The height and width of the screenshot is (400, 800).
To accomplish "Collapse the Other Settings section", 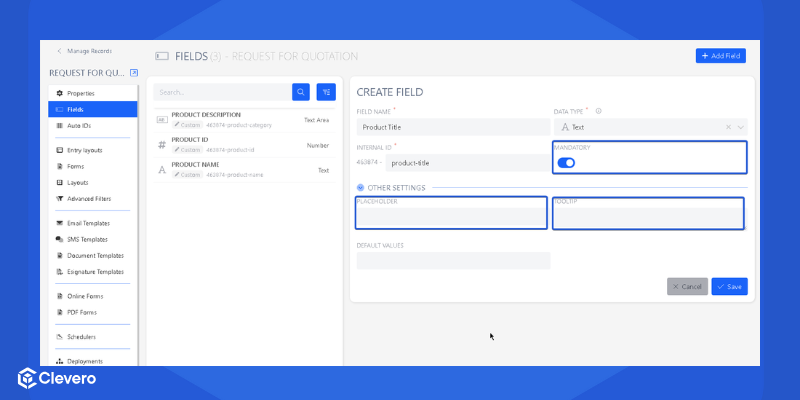I will (360, 188).
